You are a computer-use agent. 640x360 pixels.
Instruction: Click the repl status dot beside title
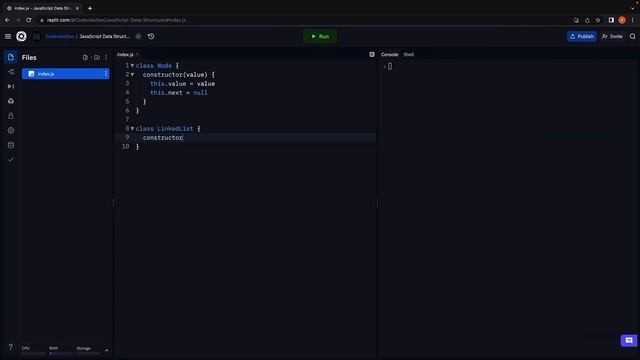138,36
